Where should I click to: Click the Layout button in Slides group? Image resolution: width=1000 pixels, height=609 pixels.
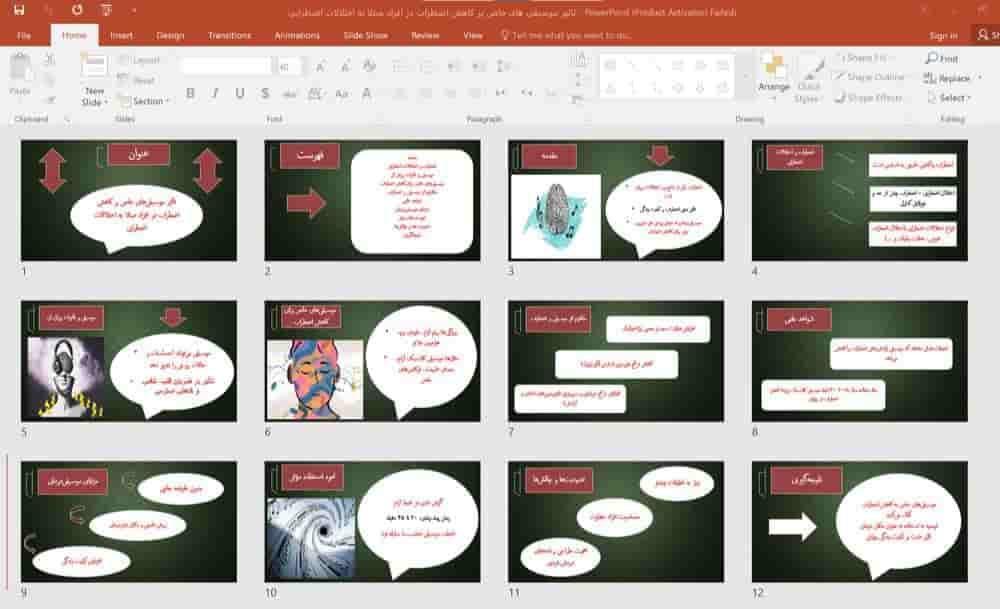pyautogui.click(x=140, y=60)
